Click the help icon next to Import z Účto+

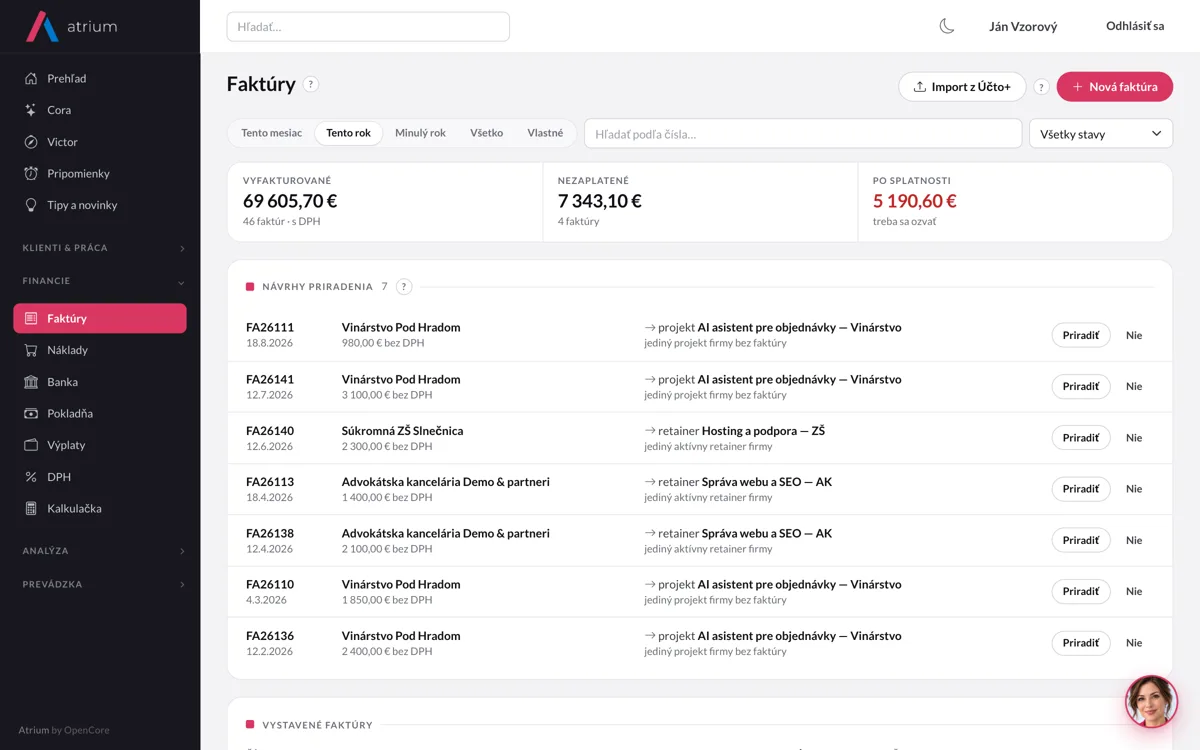[x=1041, y=87]
